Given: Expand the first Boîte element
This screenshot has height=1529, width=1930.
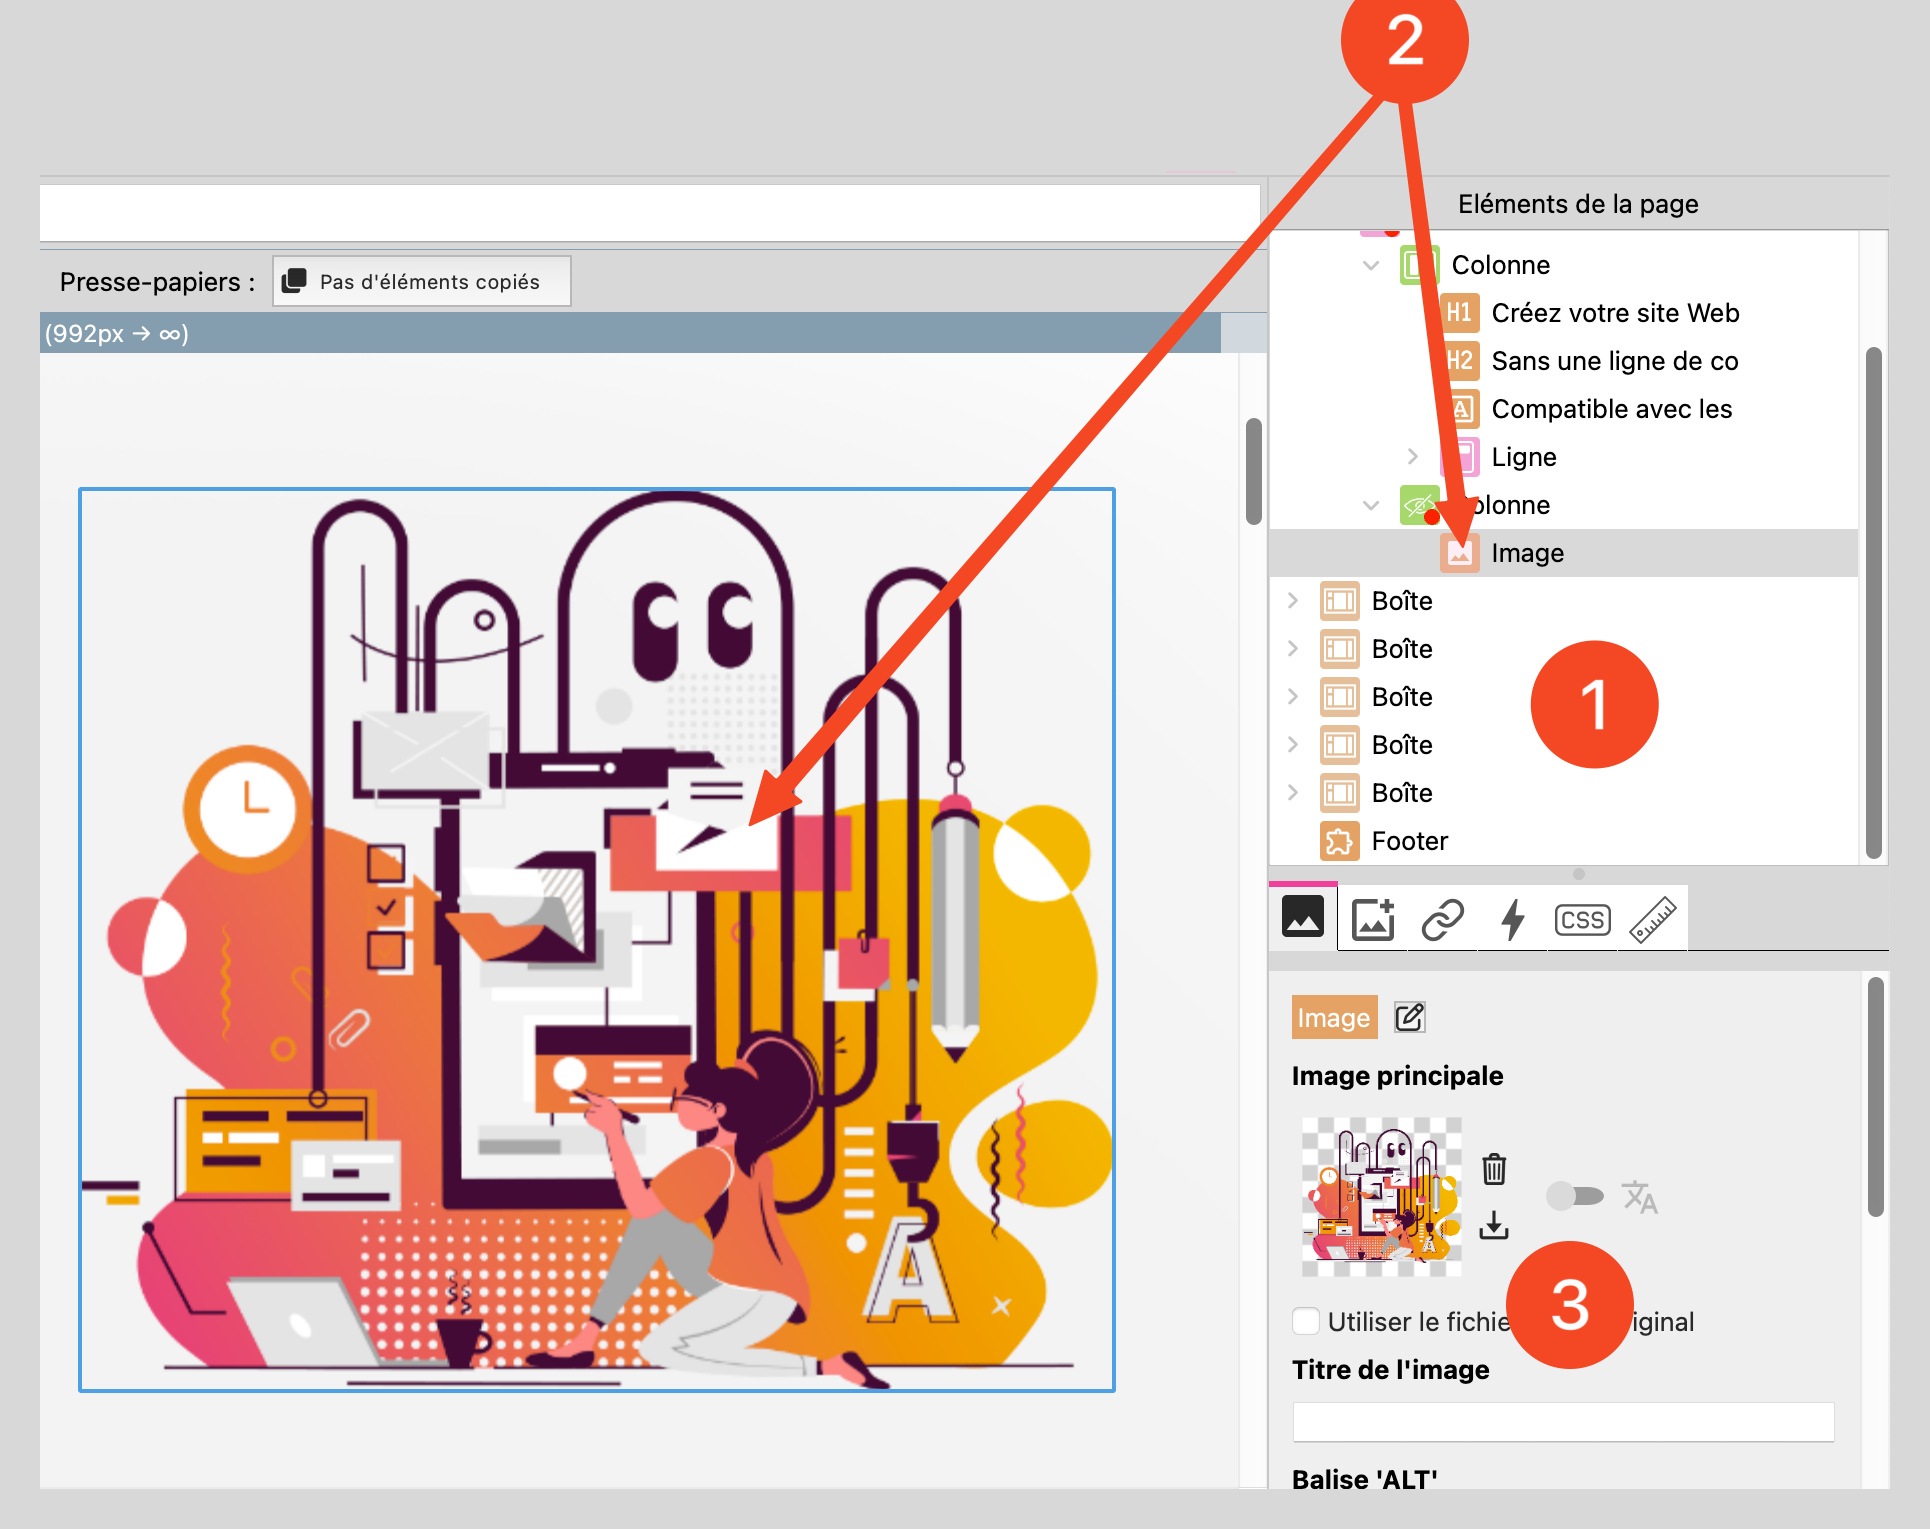Looking at the screenshot, I should click(1293, 601).
